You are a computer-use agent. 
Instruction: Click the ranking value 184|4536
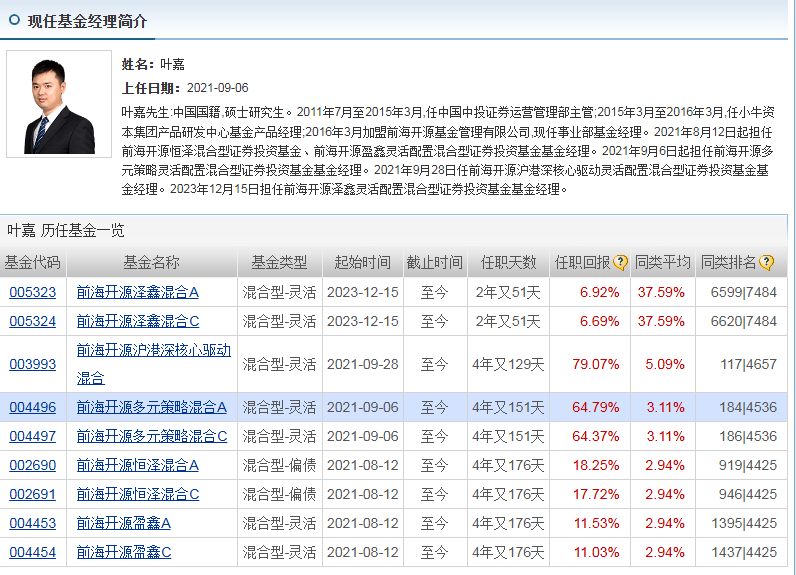point(748,408)
